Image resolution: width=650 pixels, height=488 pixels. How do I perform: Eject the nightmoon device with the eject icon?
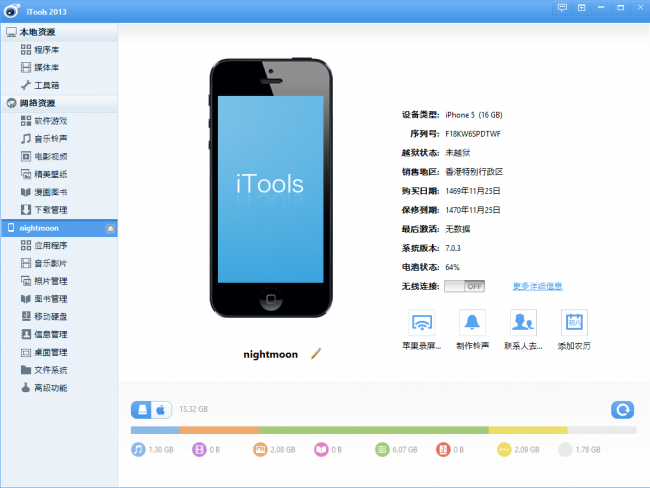click(x=110, y=228)
